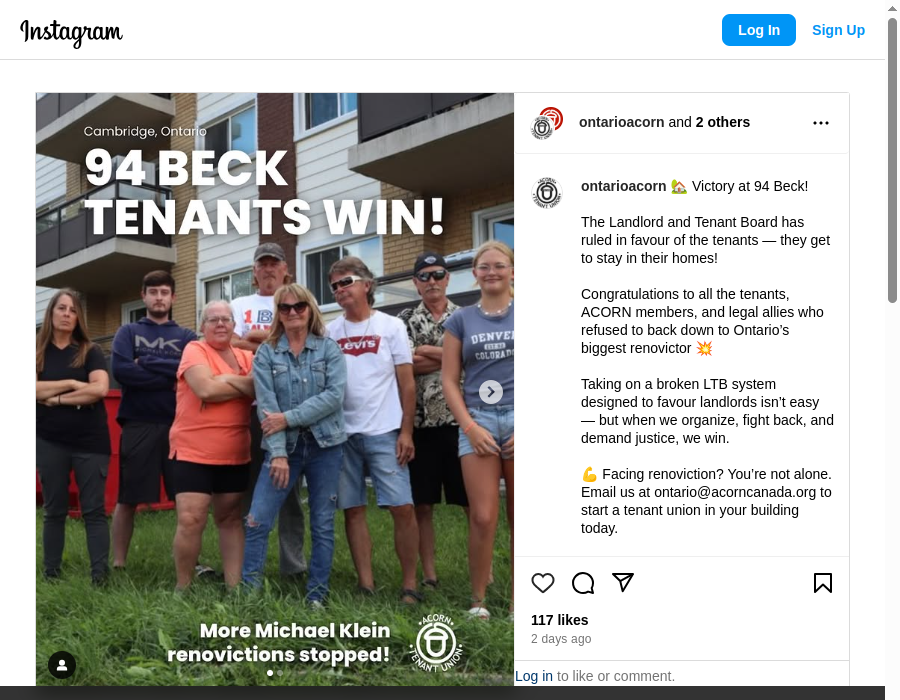This screenshot has width=900, height=700.
Task: View the '2 others' collaborators
Action: tap(723, 122)
